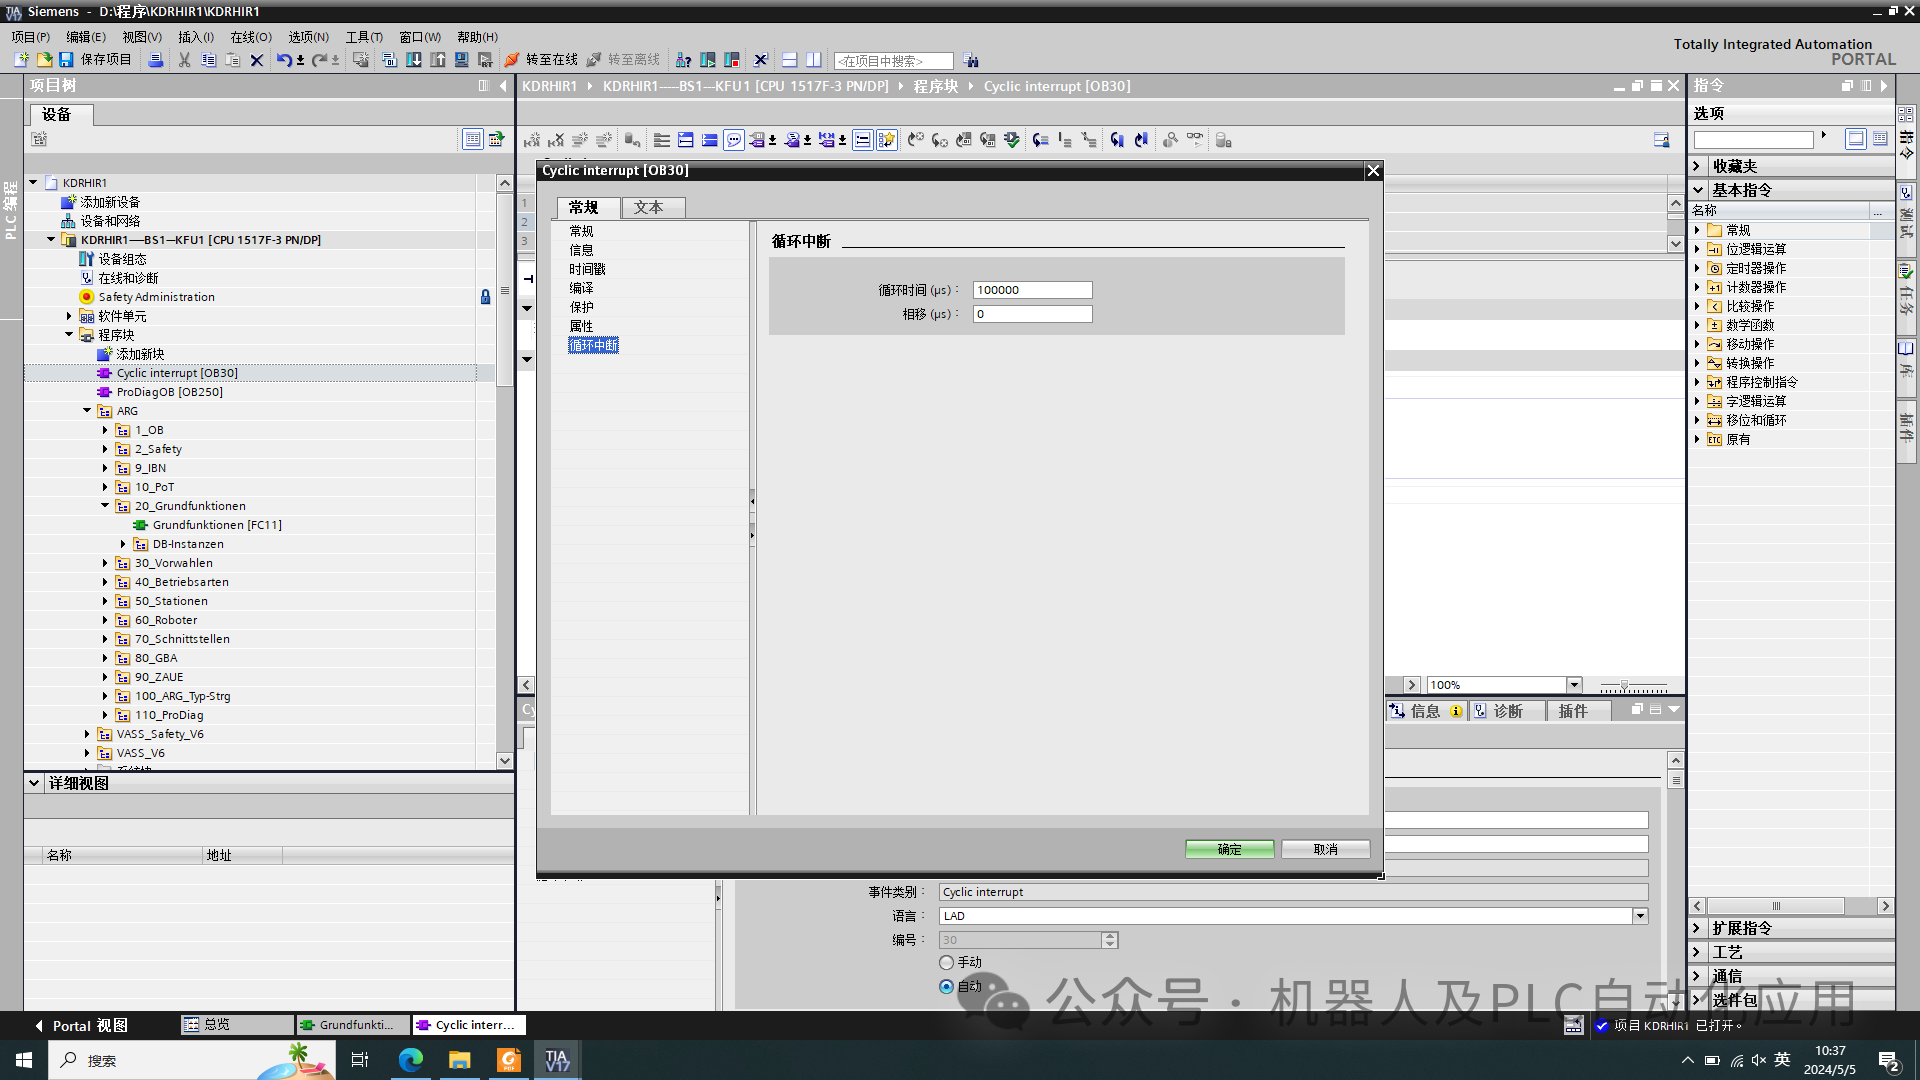Click the download to device icon
Screen dimensions: 1920x1080
click(414, 60)
